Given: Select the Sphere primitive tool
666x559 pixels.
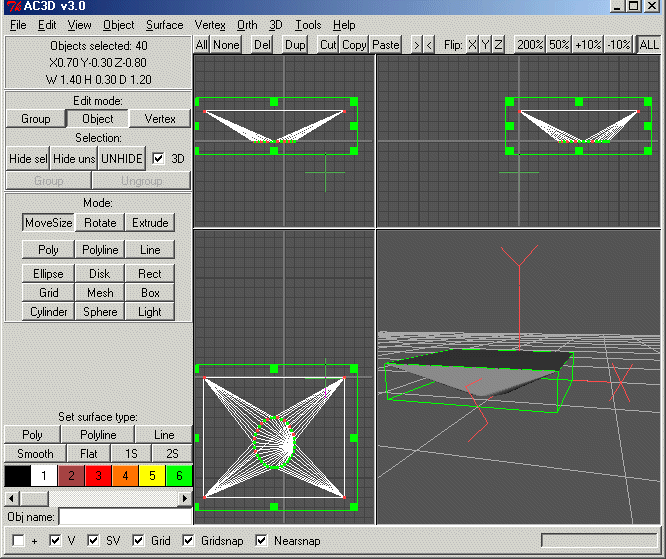Looking at the screenshot, I should [100, 312].
